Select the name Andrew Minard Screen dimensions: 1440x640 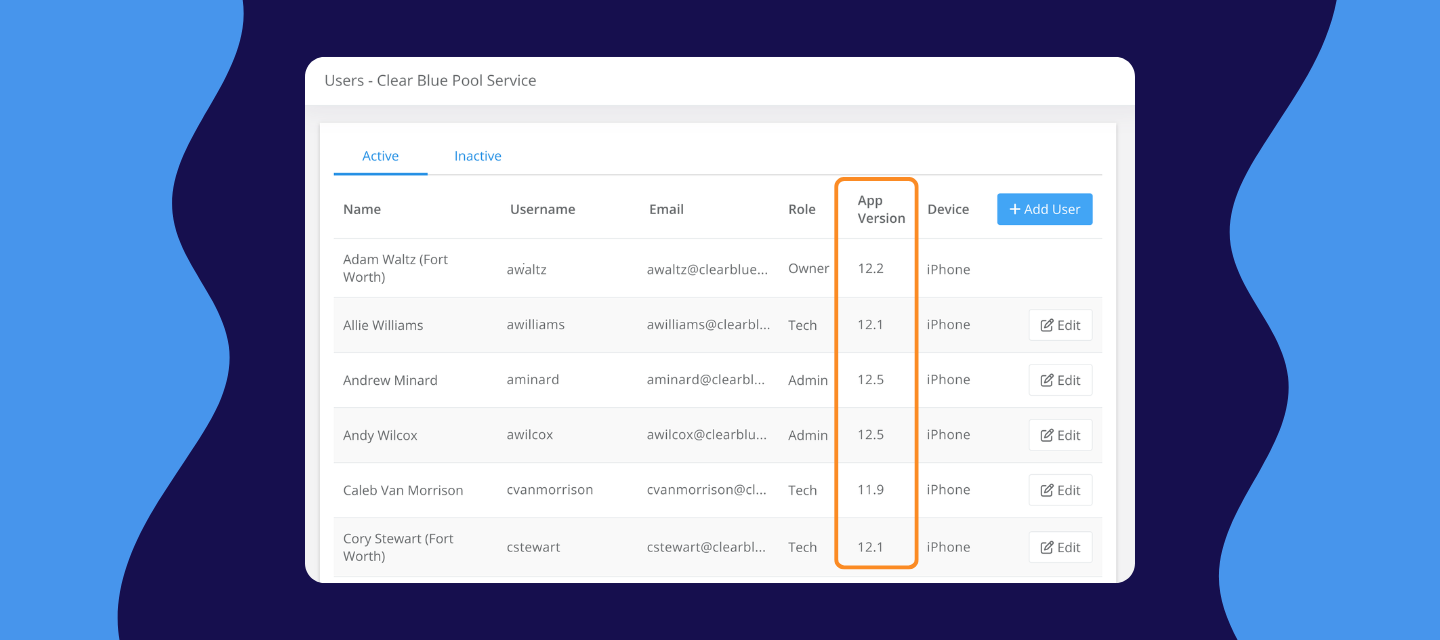[x=390, y=380]
